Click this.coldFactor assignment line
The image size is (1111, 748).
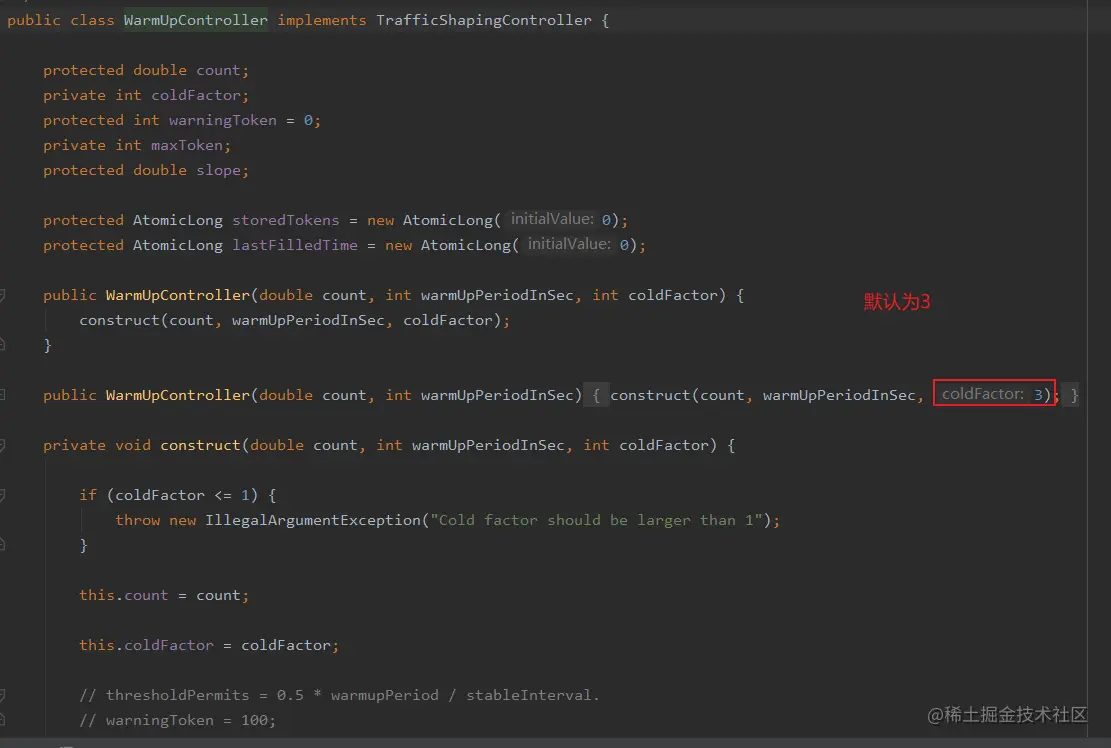click(x=209, y=645)
